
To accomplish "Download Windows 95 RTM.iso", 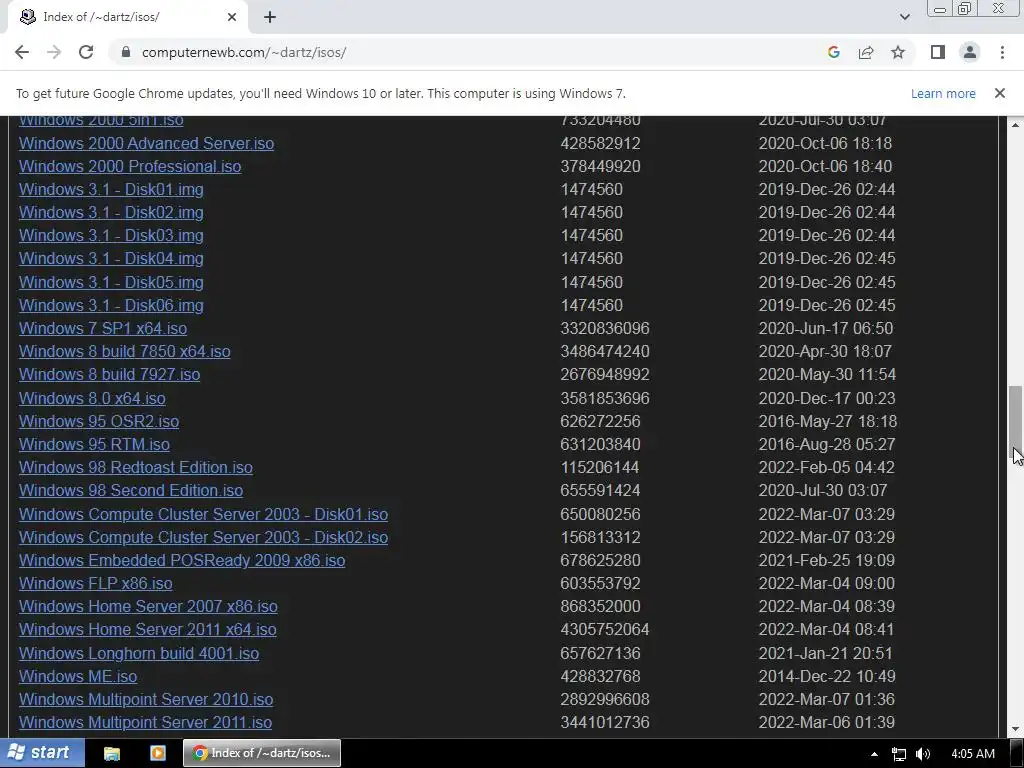I will [x=94, y=444].
